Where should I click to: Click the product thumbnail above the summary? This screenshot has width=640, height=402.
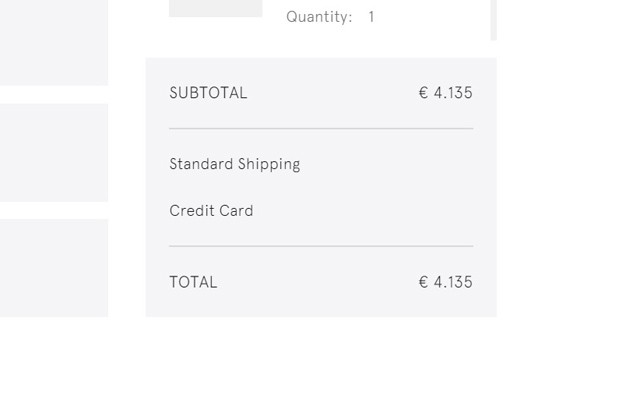click(x=215, y=8)
